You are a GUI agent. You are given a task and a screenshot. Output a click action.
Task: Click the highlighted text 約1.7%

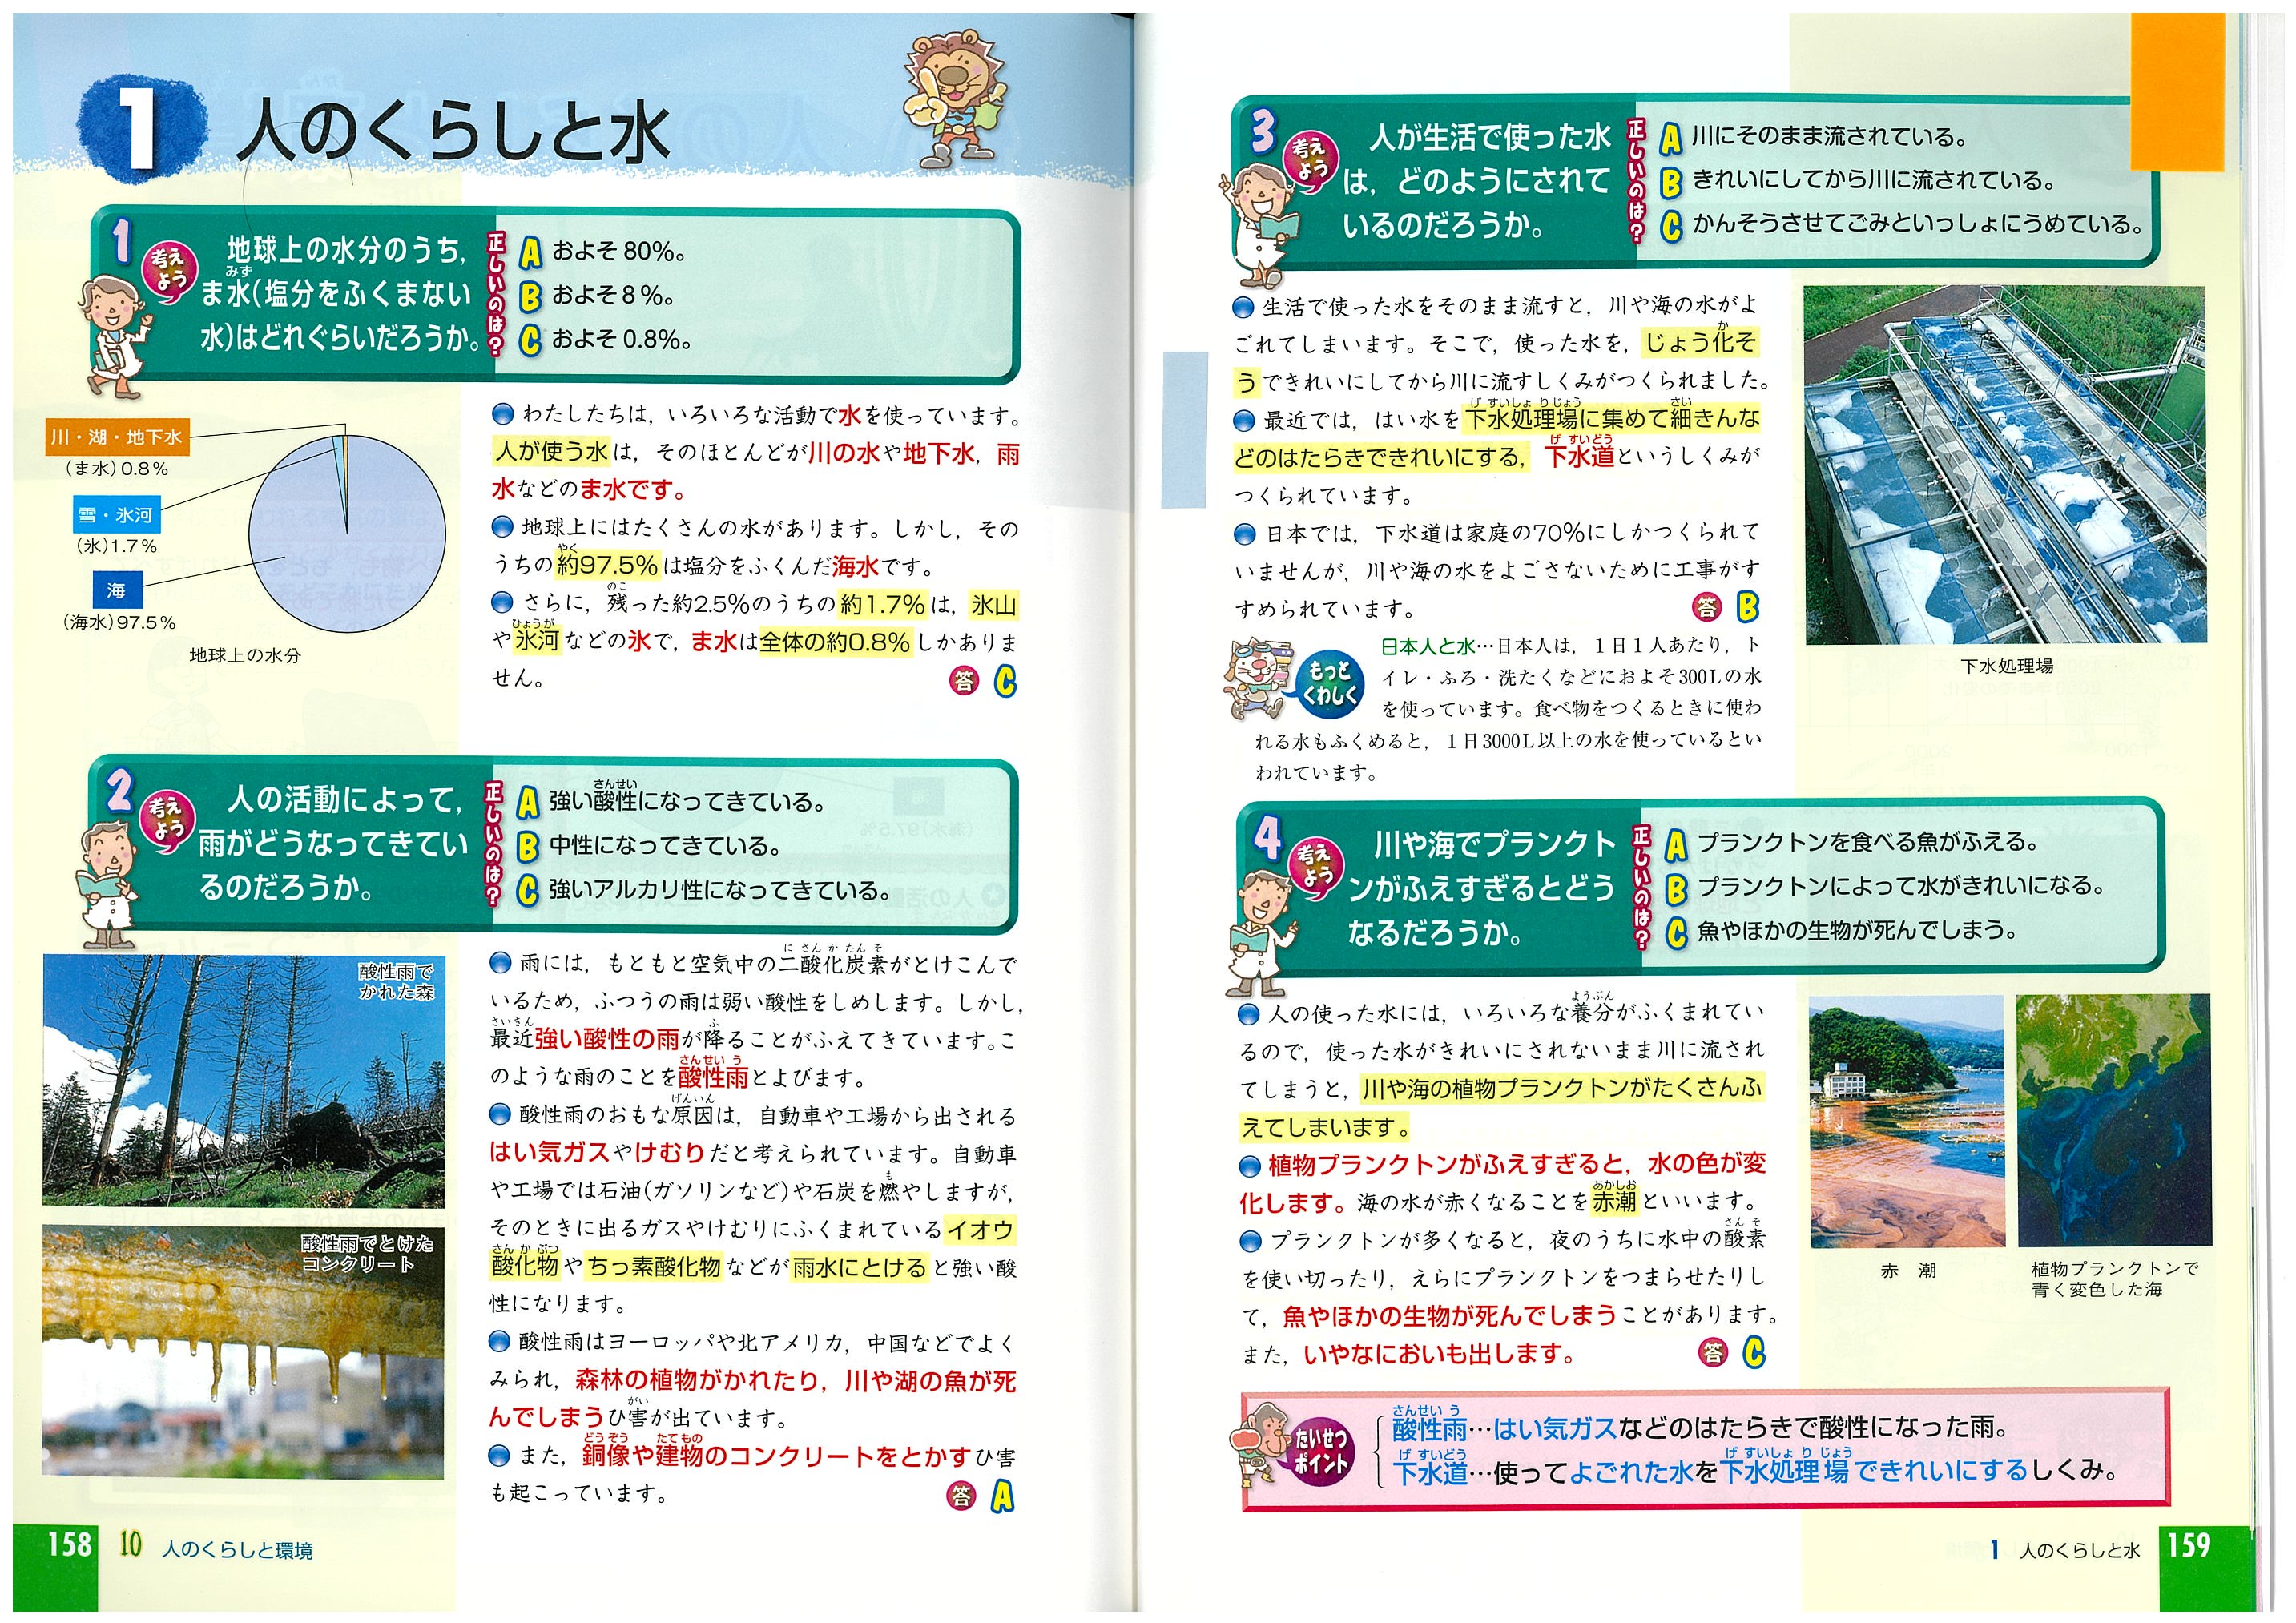(x=884, y=604)
